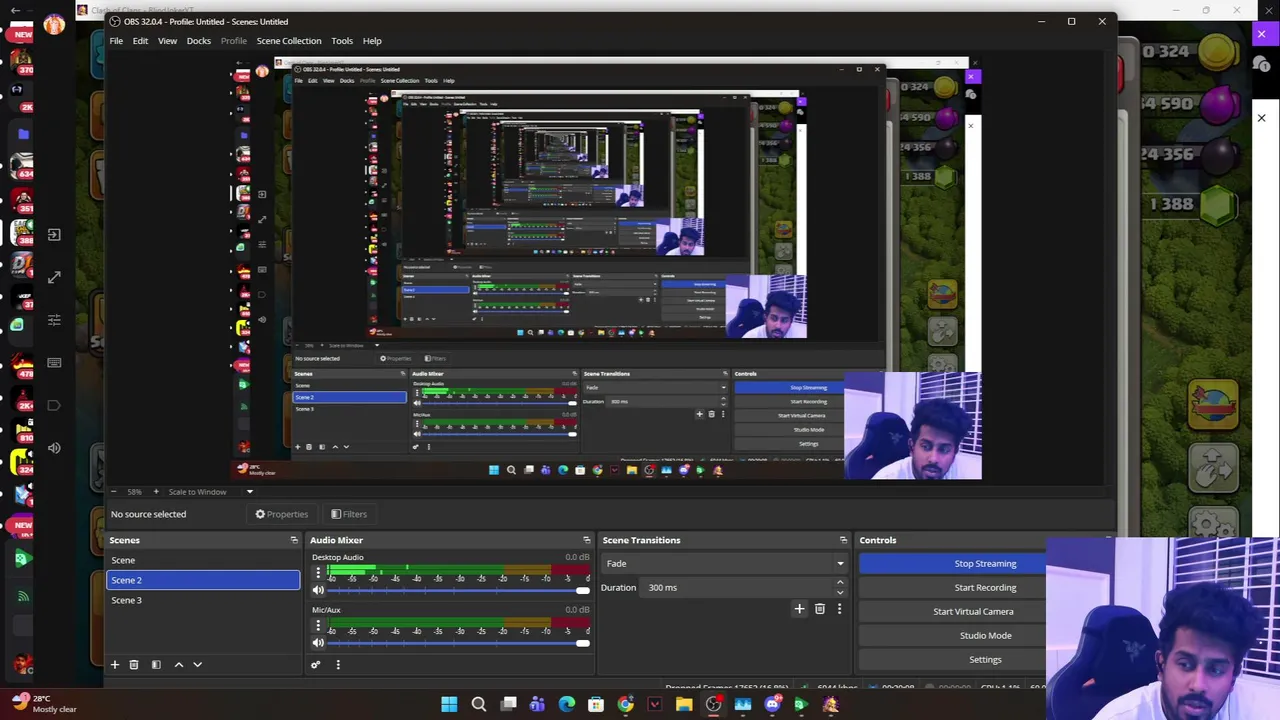Select Scene 2 in the Scenes list
Viewport: 1280px width, 720px height.
click(x=203, y=580)
